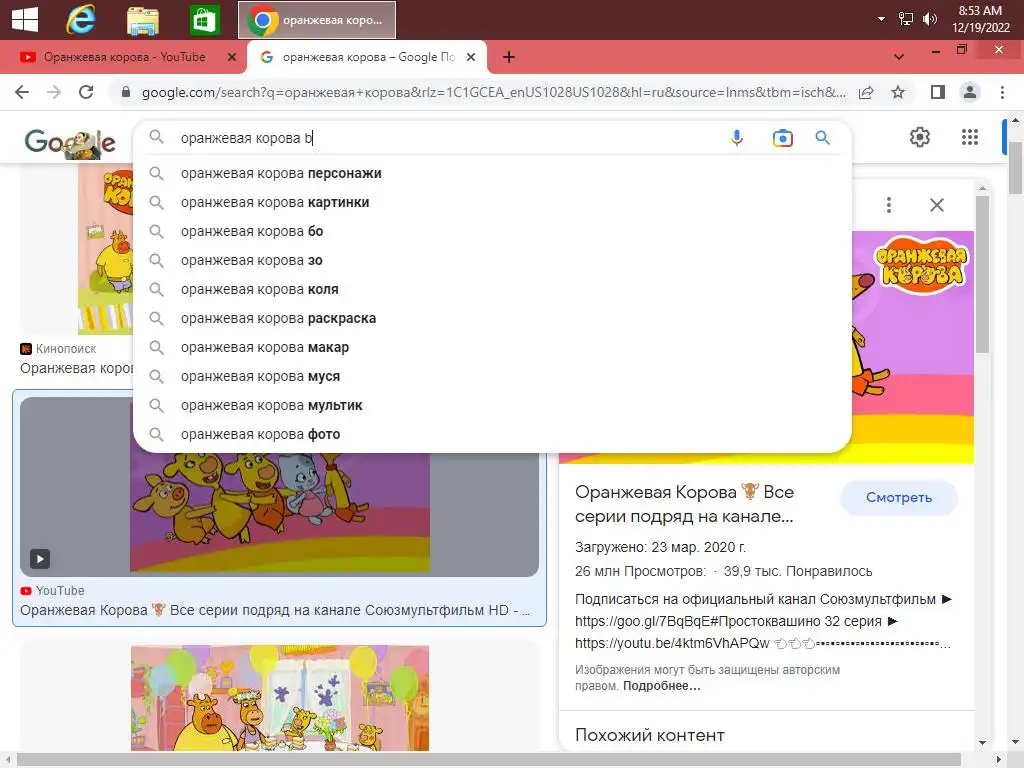Open the tab search dropdown chevron
The image size is (1024, 768).
(x=899, y=57)
